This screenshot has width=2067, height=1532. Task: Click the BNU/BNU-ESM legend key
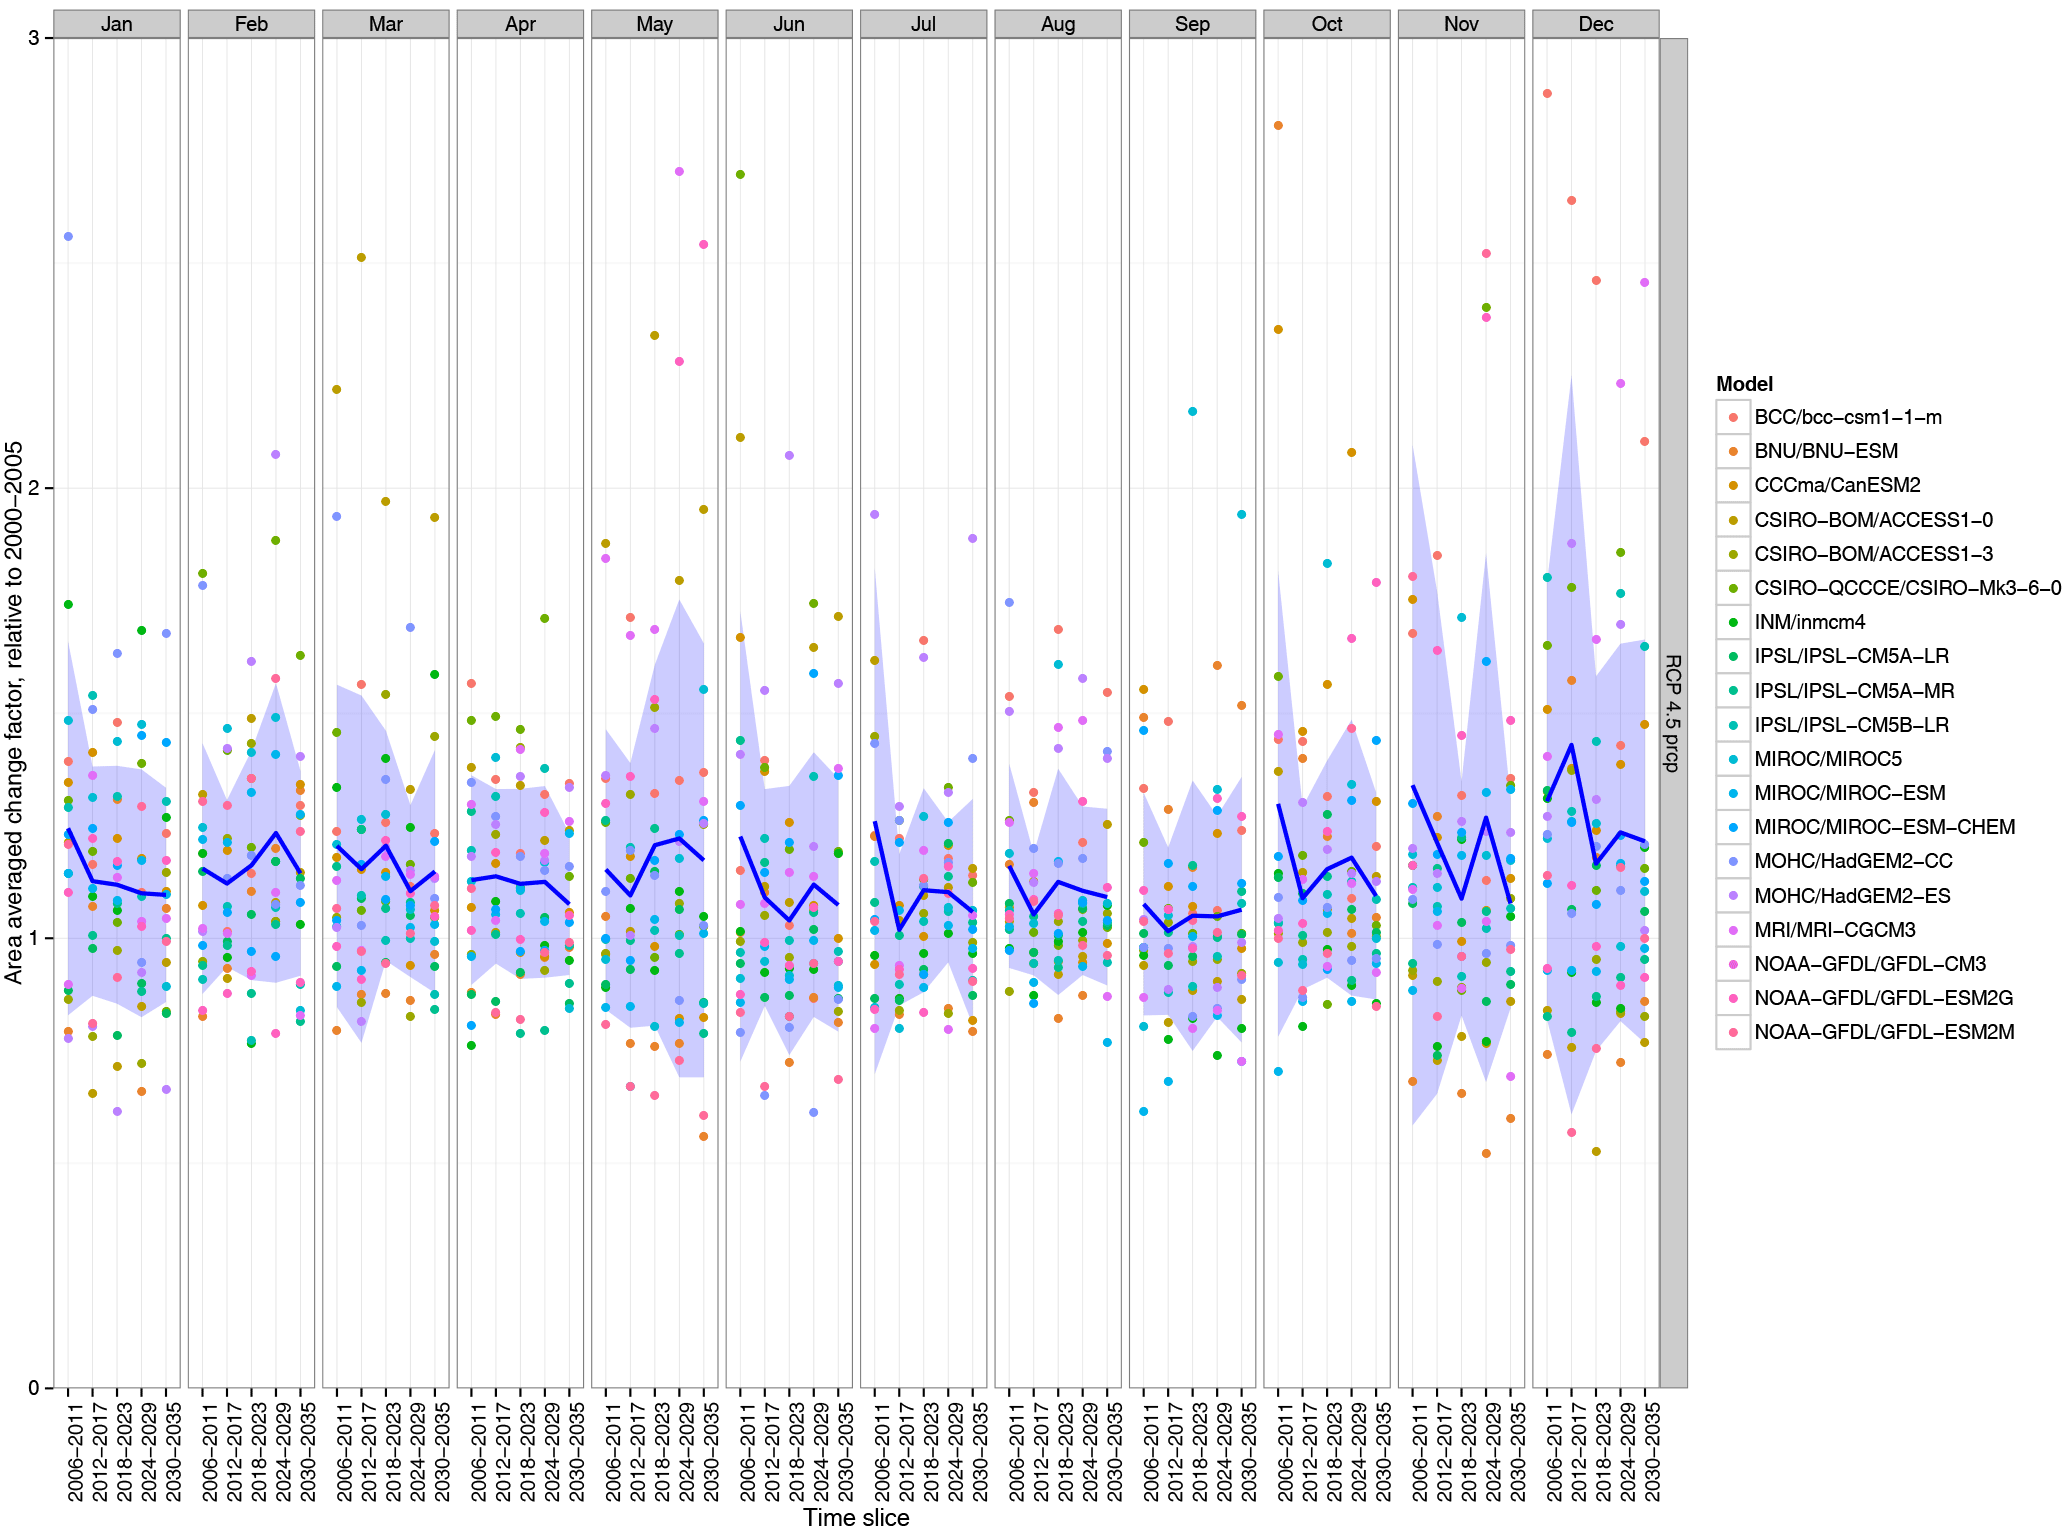1733,451
